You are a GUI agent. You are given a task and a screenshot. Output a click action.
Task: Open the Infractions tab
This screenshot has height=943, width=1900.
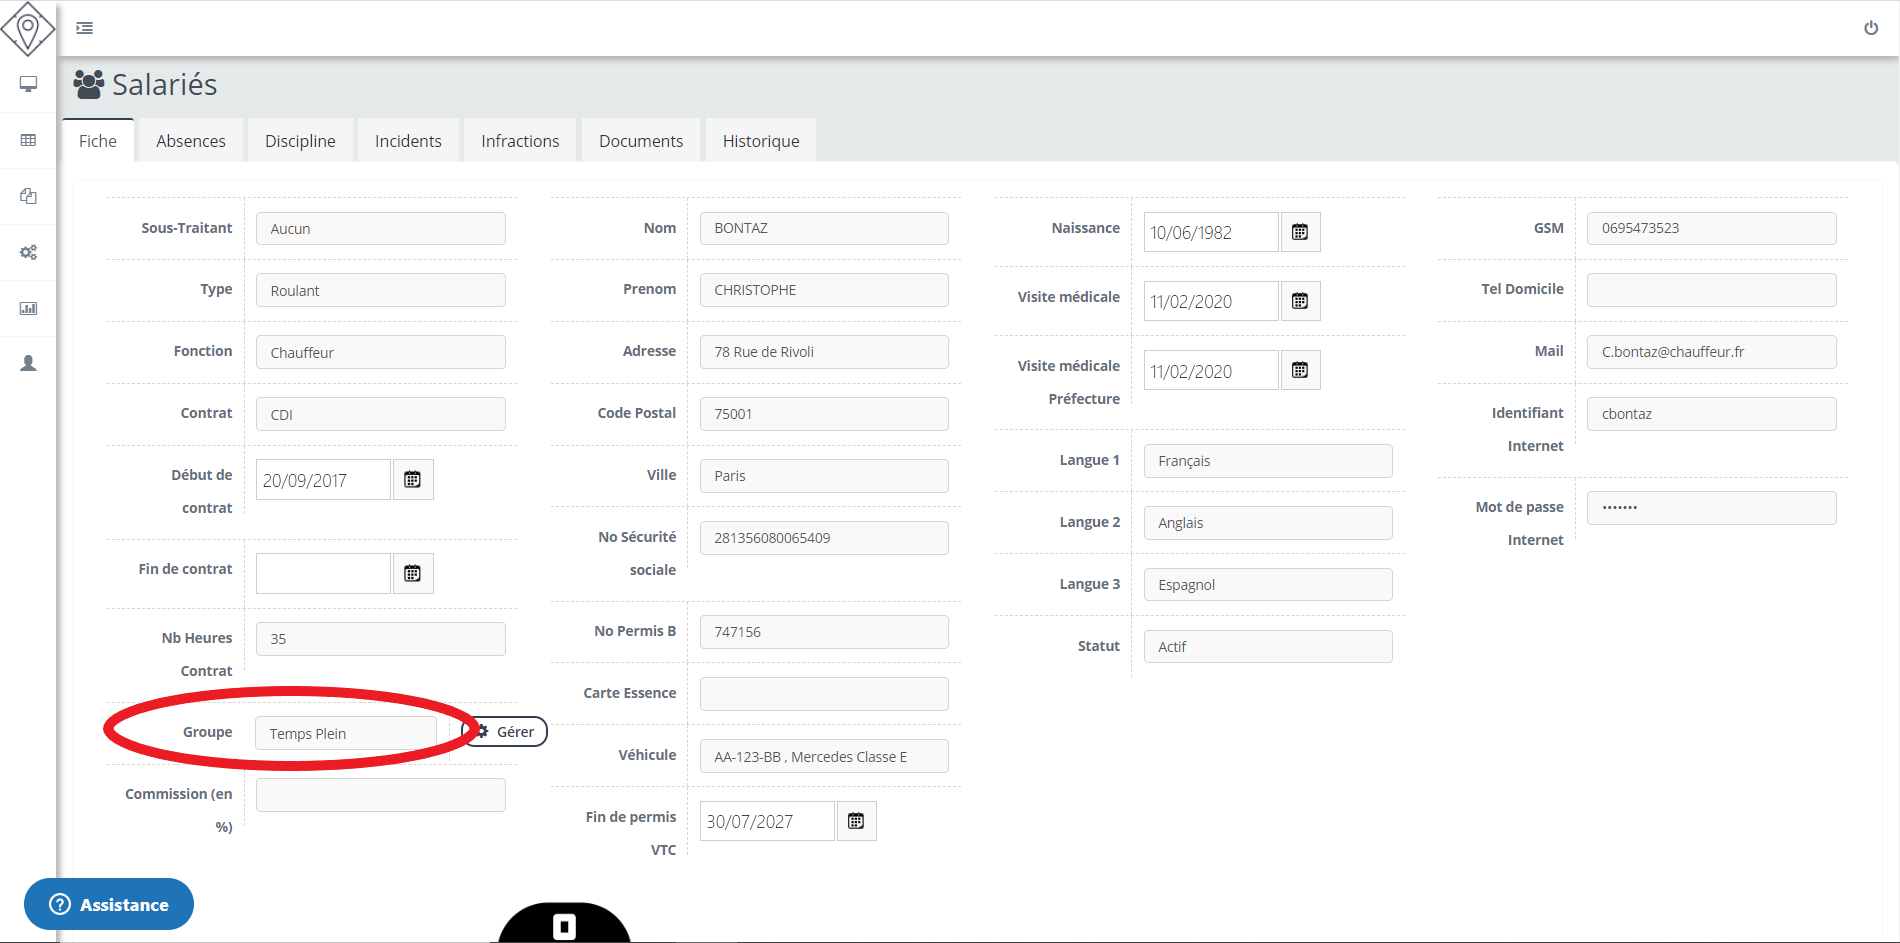520,141
